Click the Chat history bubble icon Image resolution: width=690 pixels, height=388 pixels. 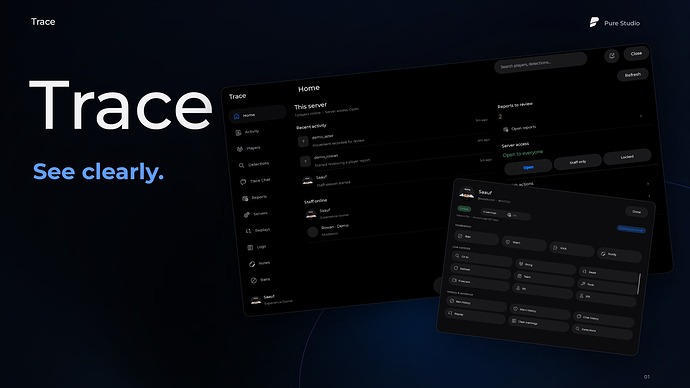click(x=579, y=316)
